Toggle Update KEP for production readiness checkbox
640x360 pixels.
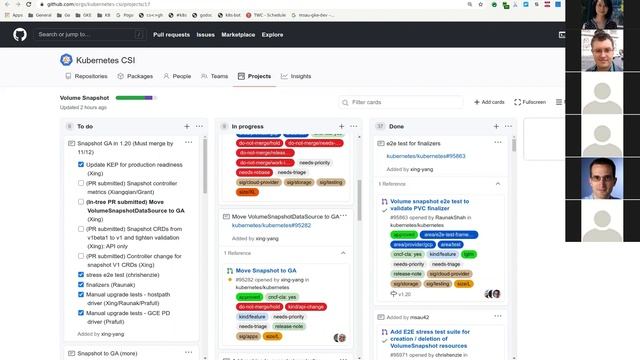pos(81,164)
